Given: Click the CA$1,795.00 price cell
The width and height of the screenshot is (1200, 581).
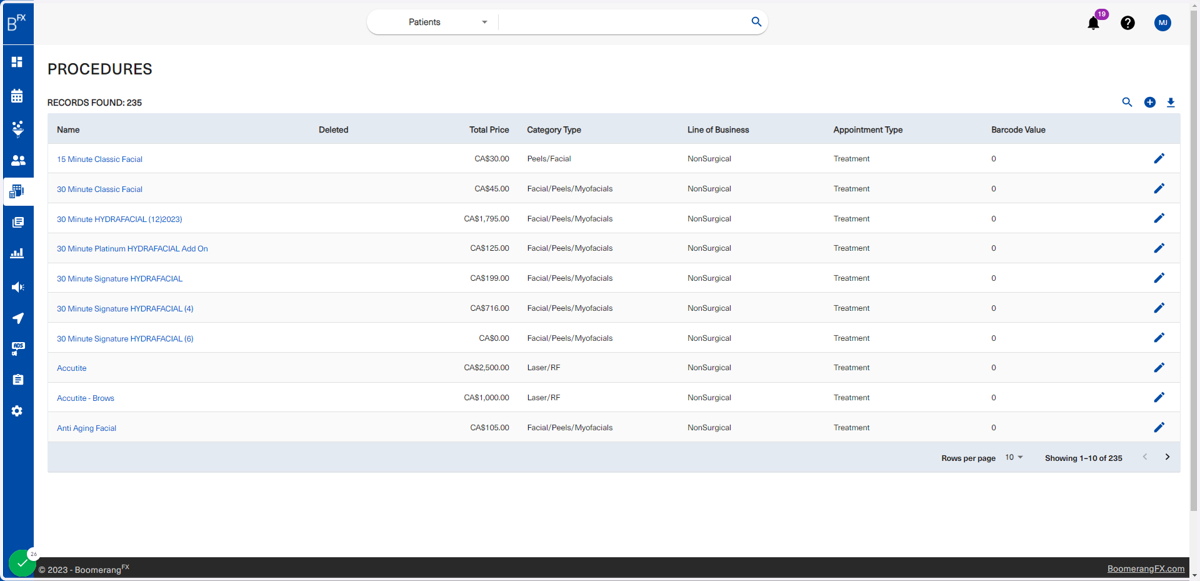Looking at the screenshot, I should tap(486, 218).
